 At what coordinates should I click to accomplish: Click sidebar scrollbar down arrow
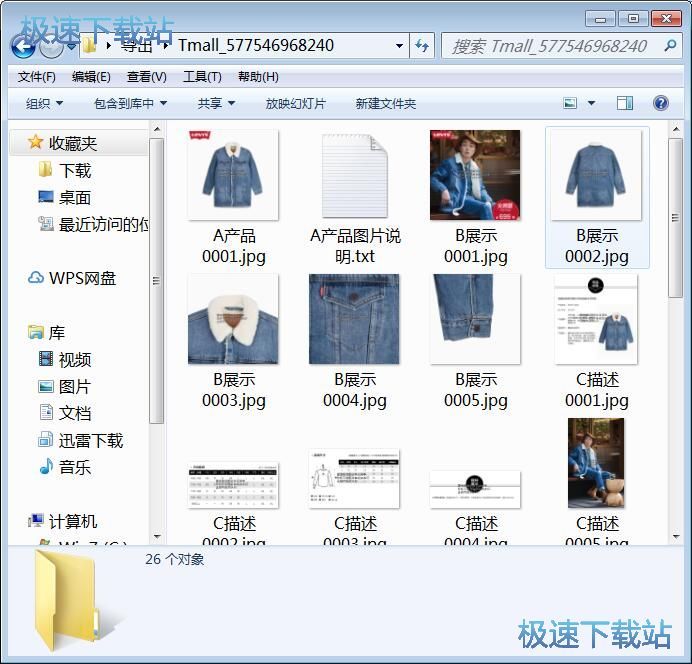pyautogui.click(x=157, y=537)
